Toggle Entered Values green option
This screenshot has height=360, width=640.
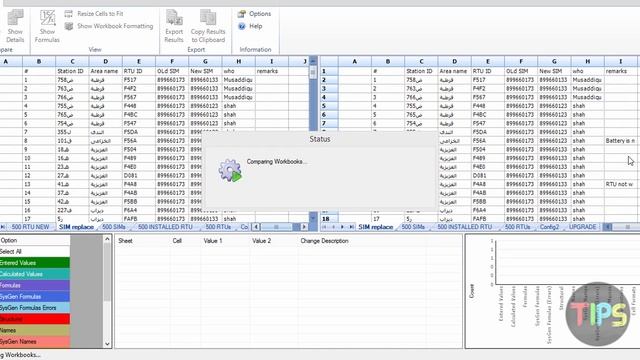click(35, 263)
